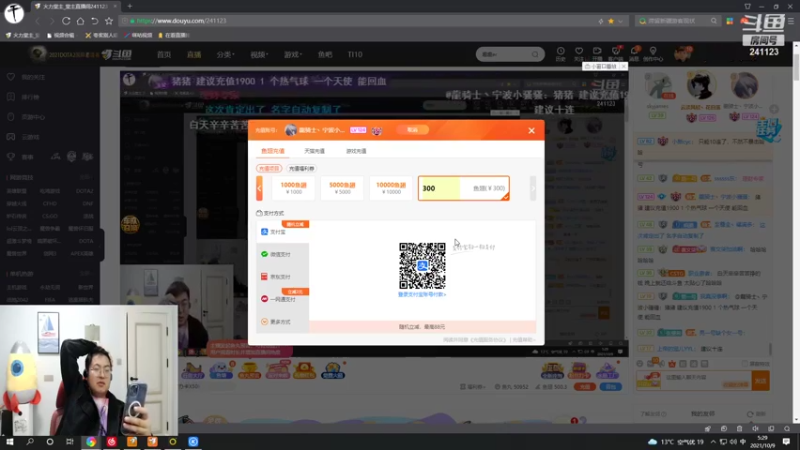Choose 微信支付 payment method
Viewport: 800px width, 450px height.
click(283, 254)
